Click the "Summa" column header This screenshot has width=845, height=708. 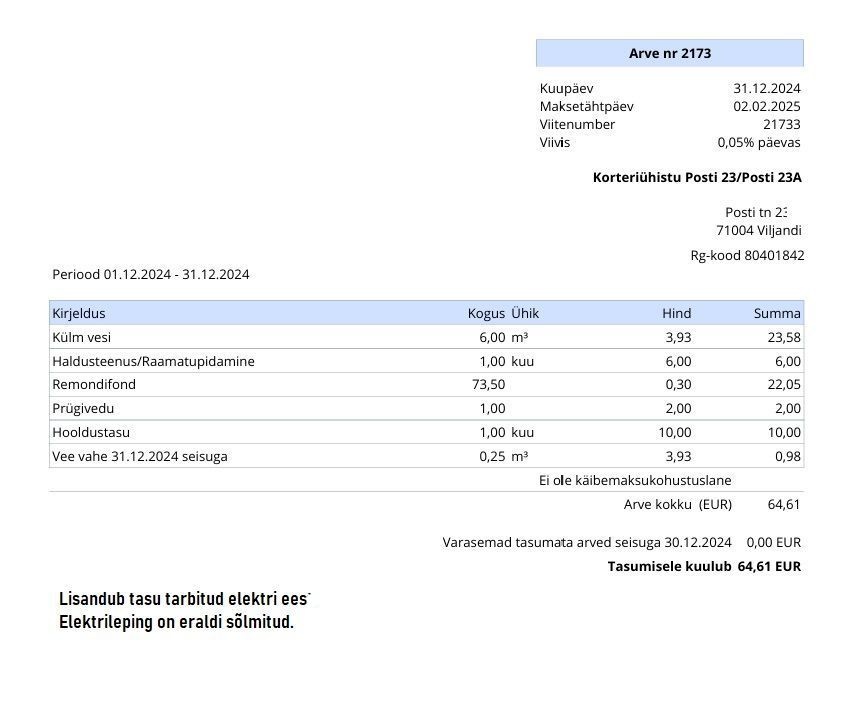point(776,313)
